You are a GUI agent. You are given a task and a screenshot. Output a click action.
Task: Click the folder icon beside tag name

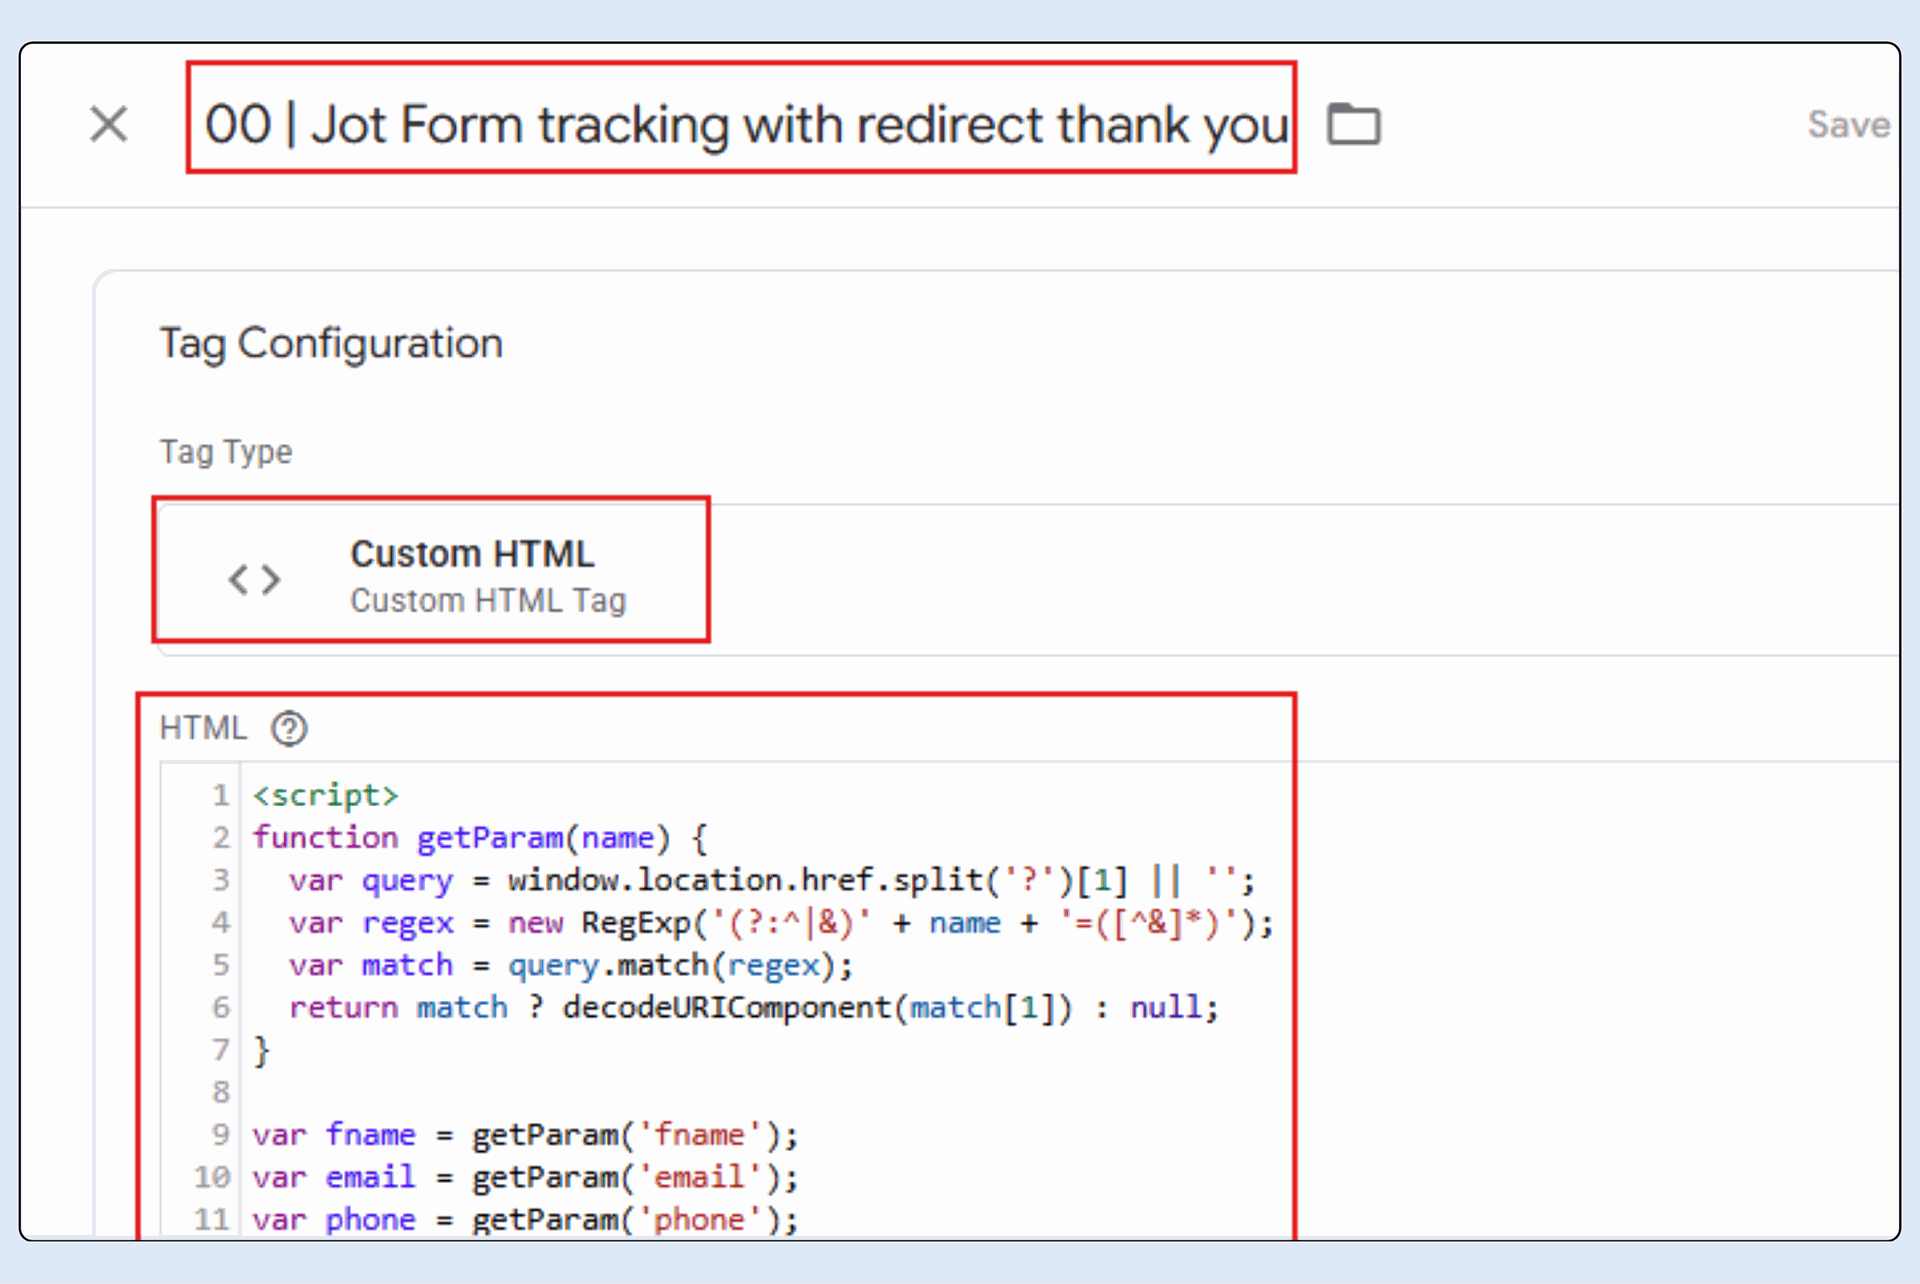(1353, 125)
